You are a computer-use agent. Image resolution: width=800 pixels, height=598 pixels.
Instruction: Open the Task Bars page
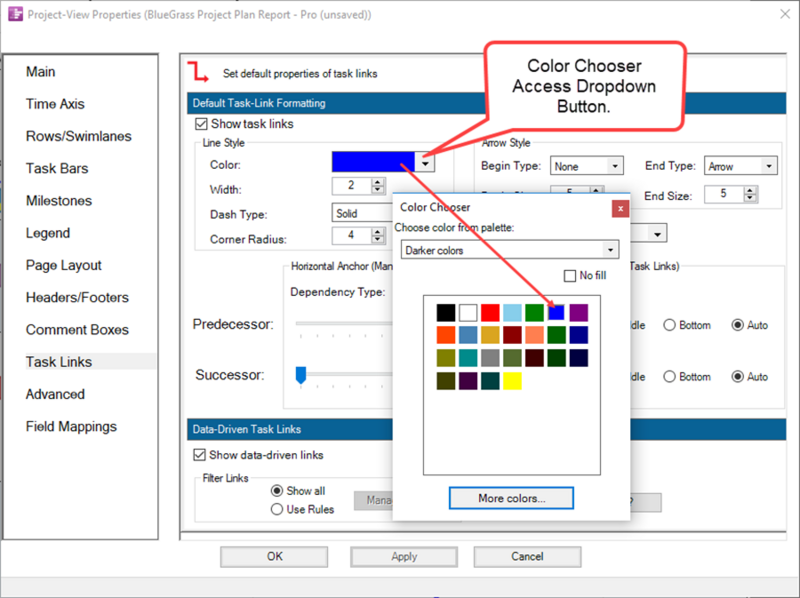(57, 168)
